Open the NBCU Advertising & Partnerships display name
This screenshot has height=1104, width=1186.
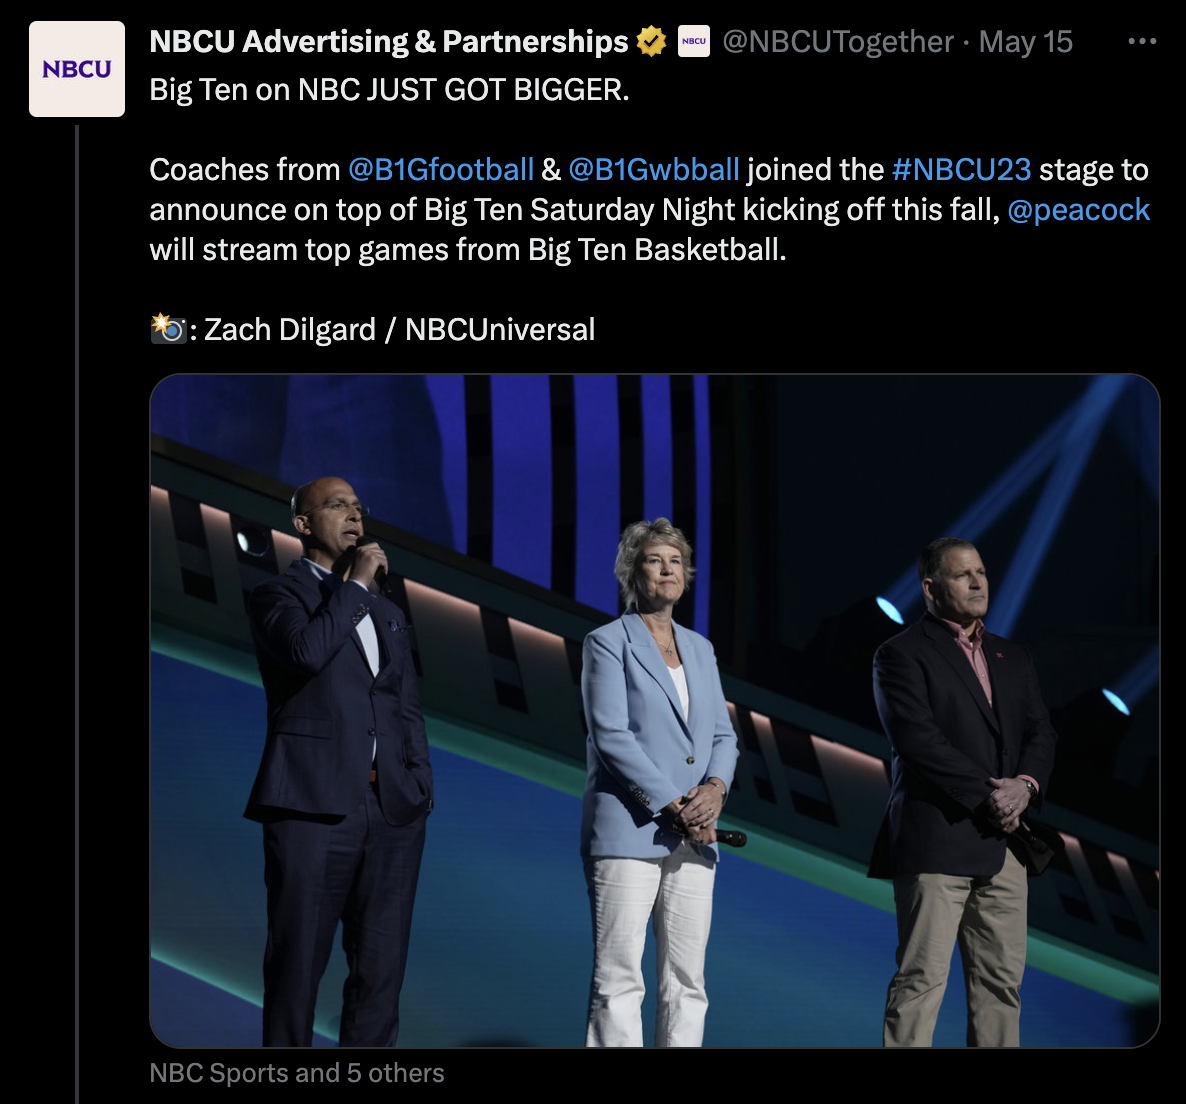388,42
